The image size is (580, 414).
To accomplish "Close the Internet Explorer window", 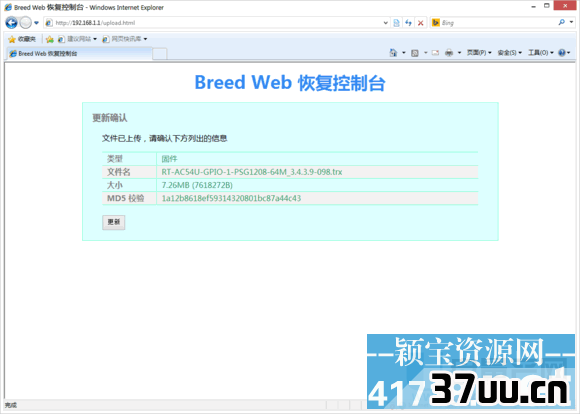I will (565, 6).
